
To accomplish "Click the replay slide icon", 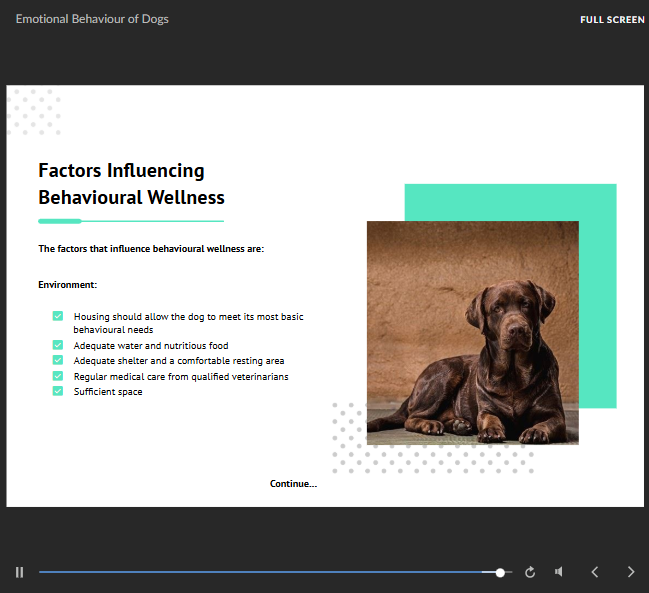I will point(530,572).
